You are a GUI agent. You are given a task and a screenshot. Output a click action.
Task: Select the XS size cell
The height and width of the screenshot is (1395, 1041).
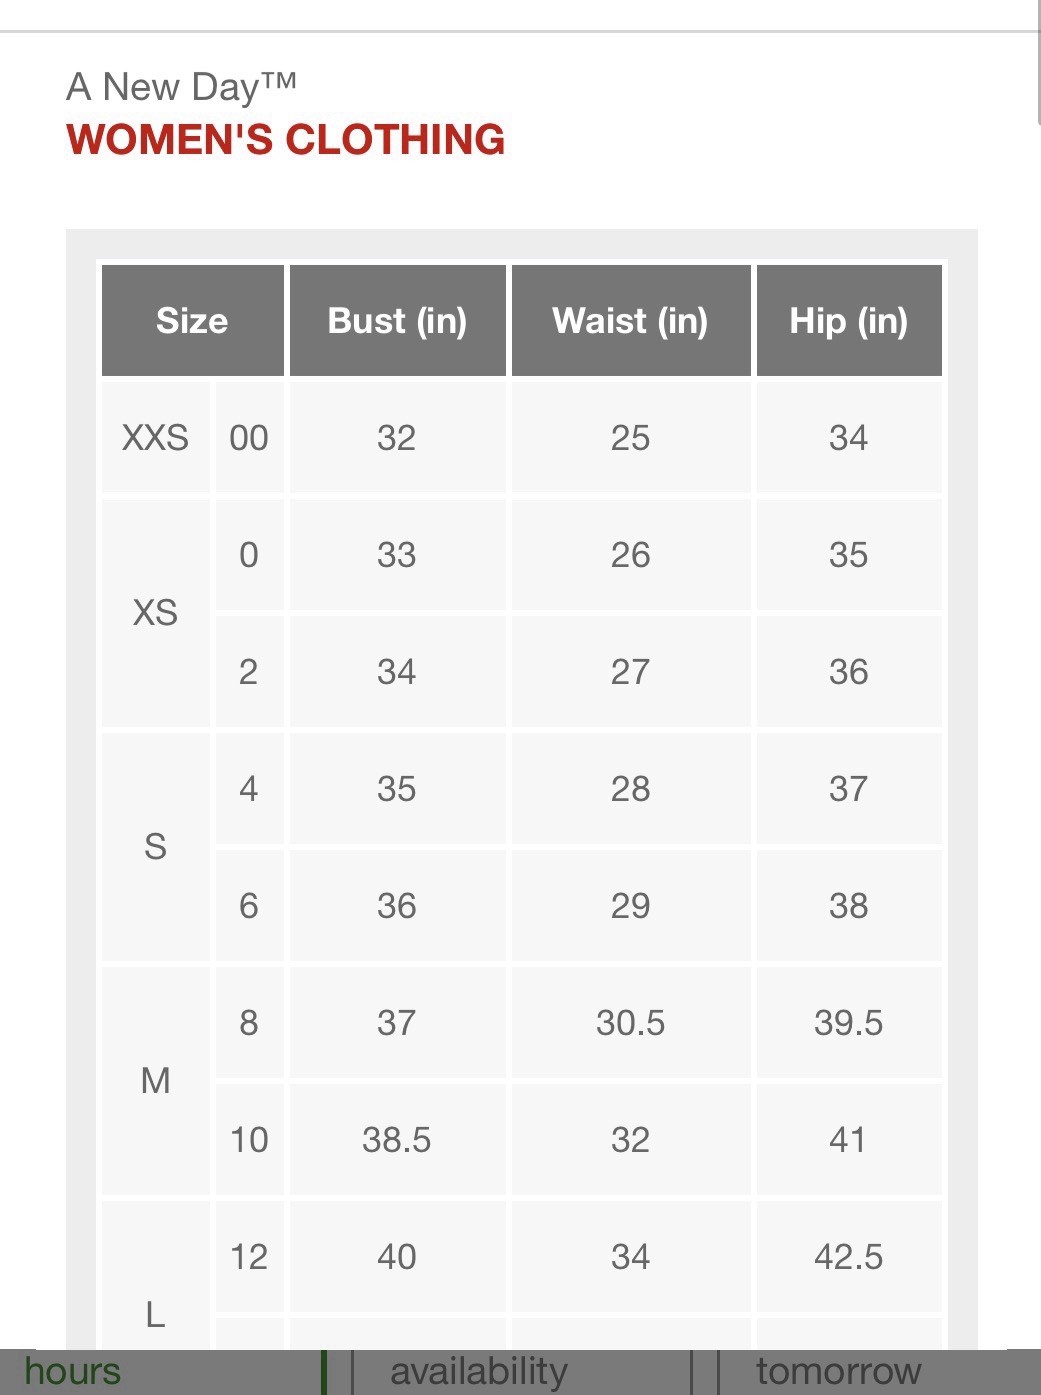point(155,613)
